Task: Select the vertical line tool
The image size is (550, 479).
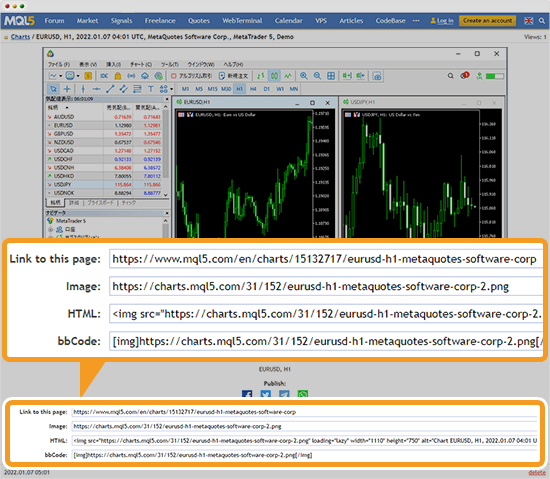Action: pos(83,89)
